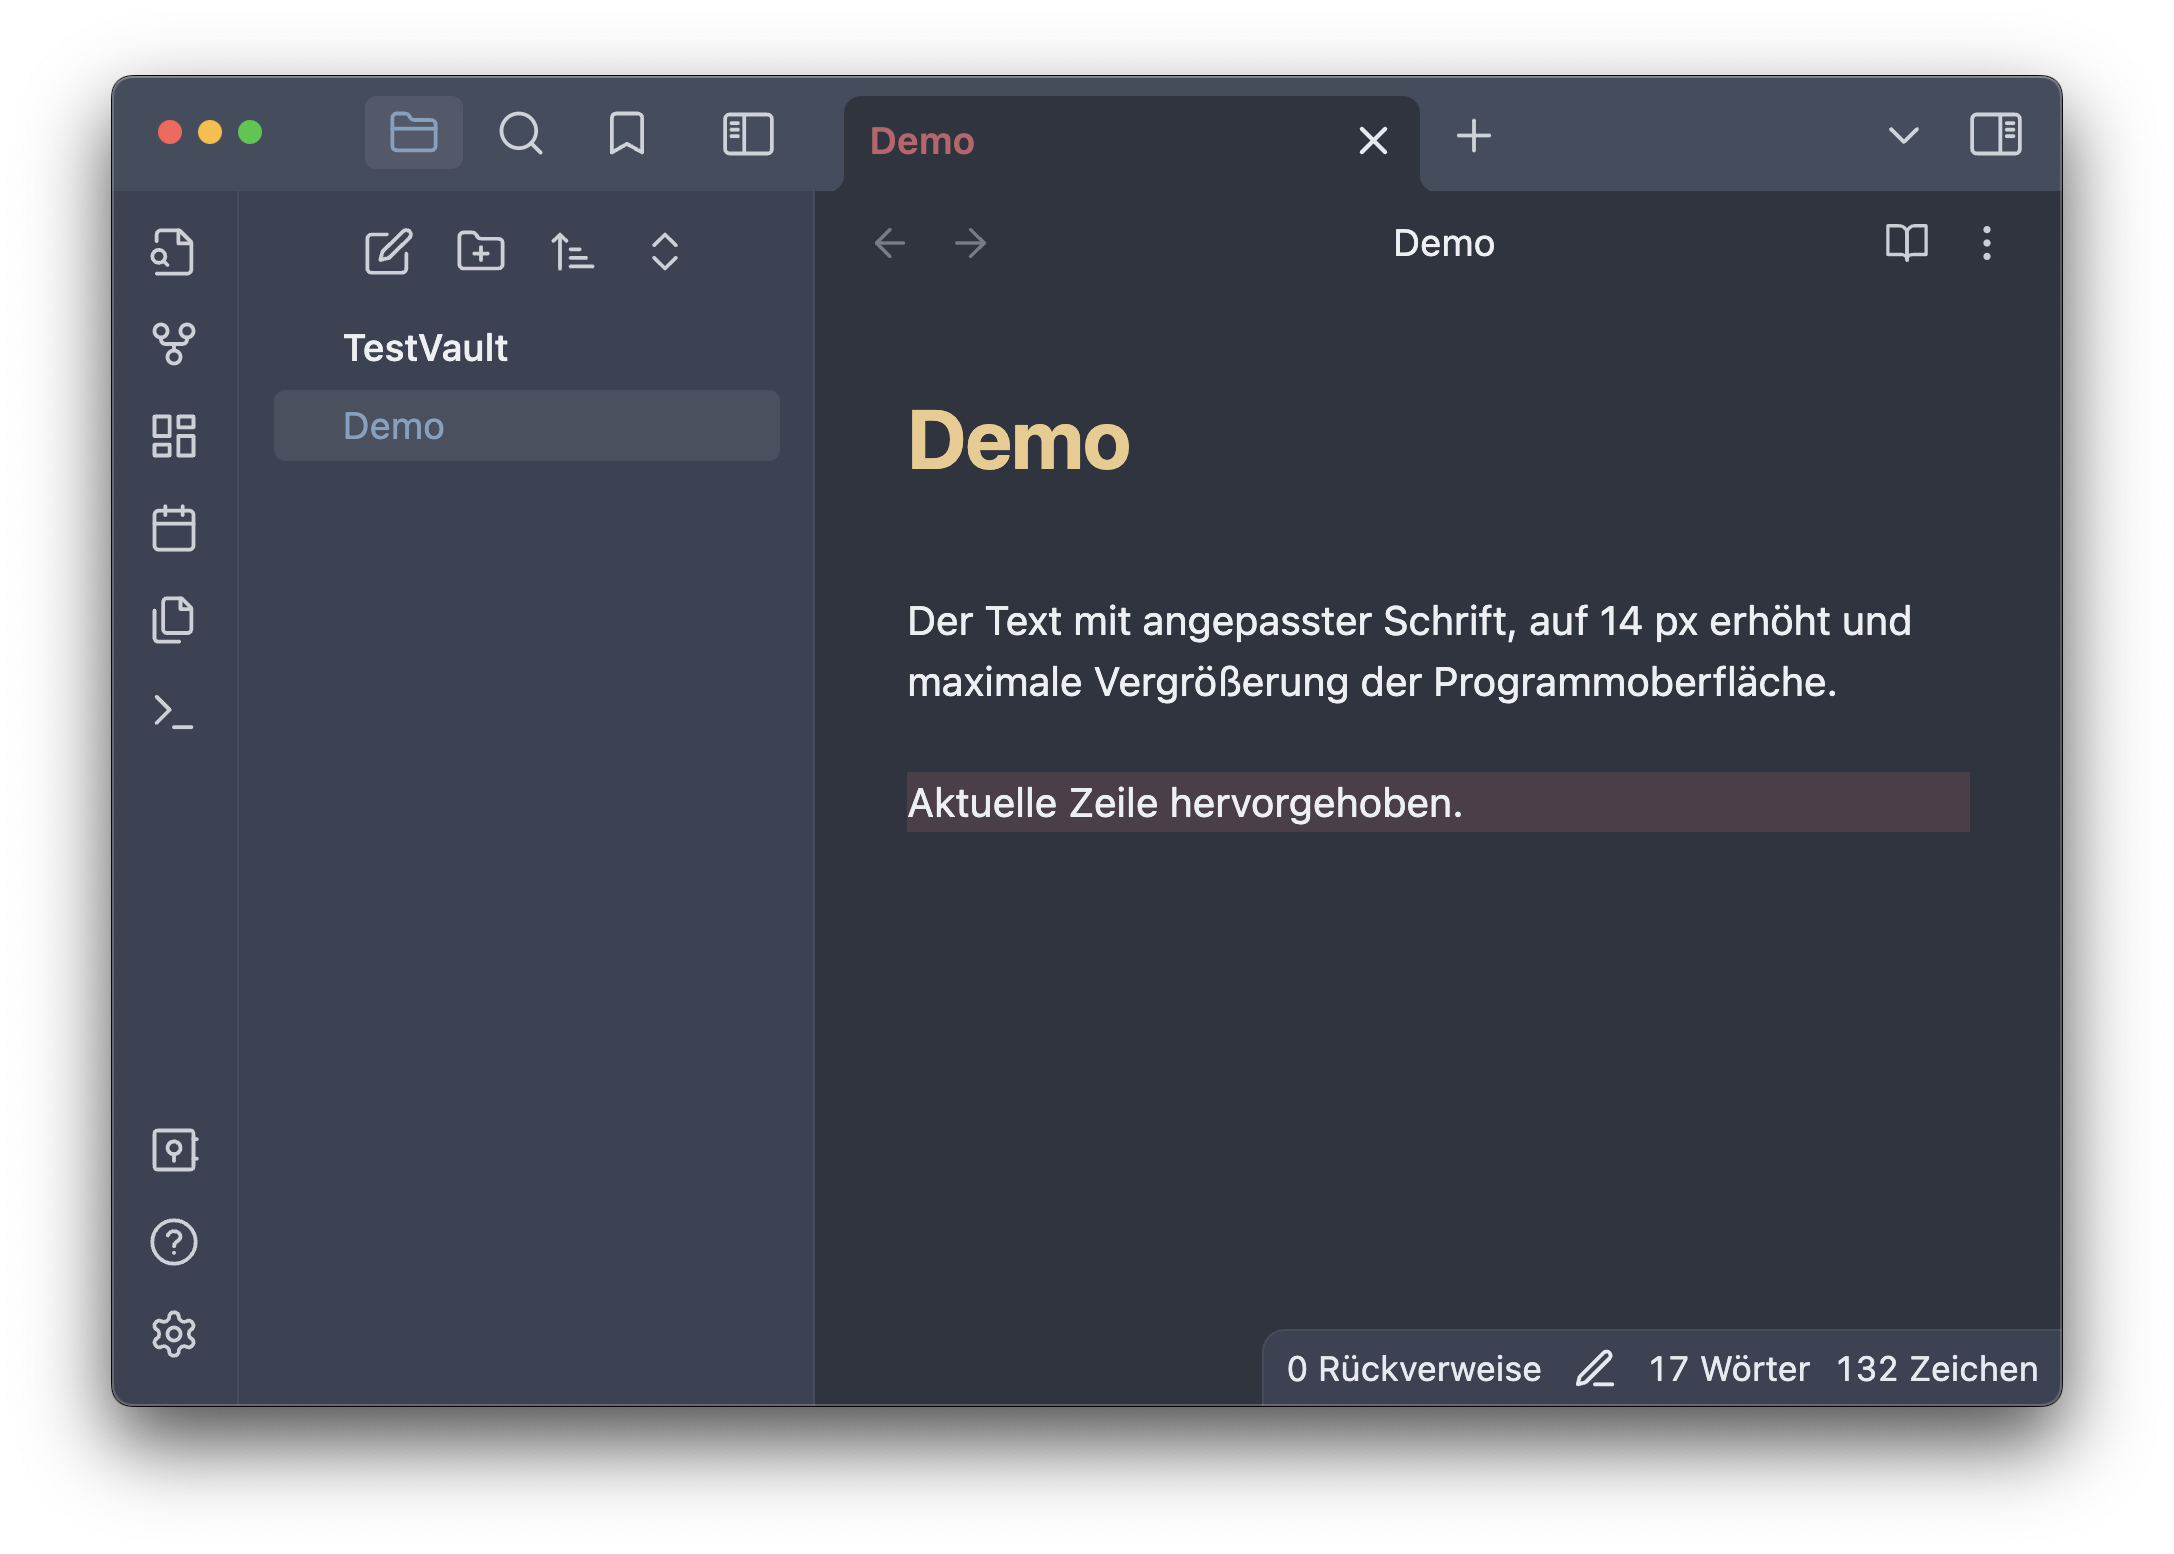This screenshot has width=2174, height=1554.
Task: Select the Demo tab
Action: tap(1131, 142)
